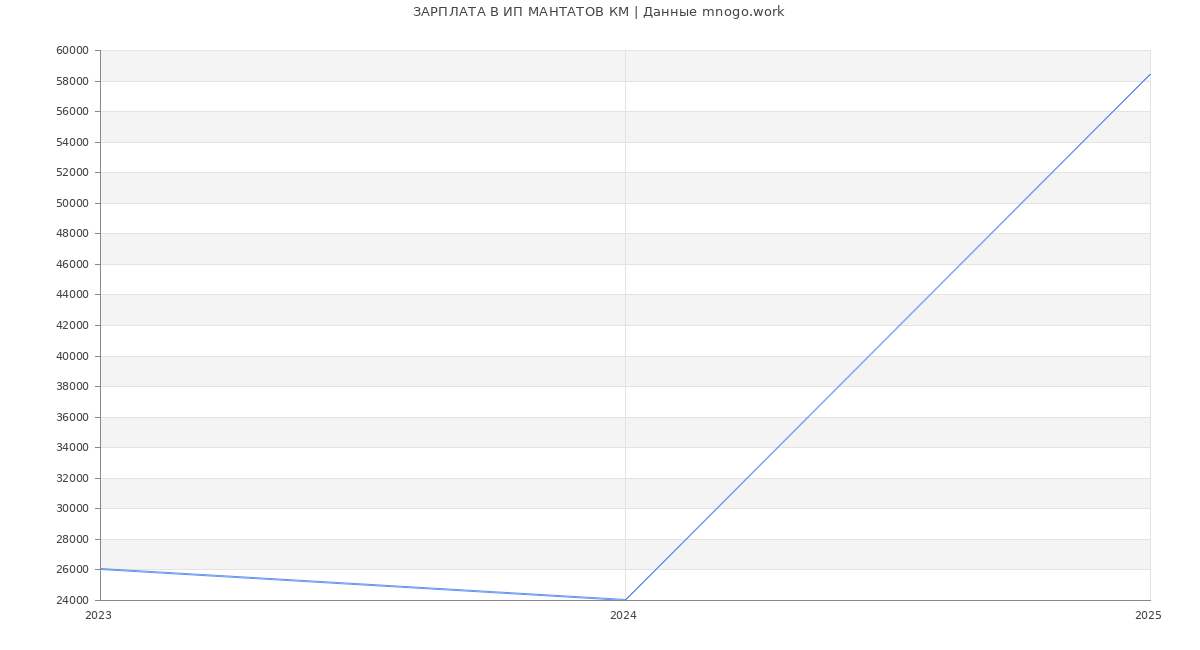Screen dimensions: 1200x650
Task: Click the 28000 y-axis label
Action: (x=73, y=539)
